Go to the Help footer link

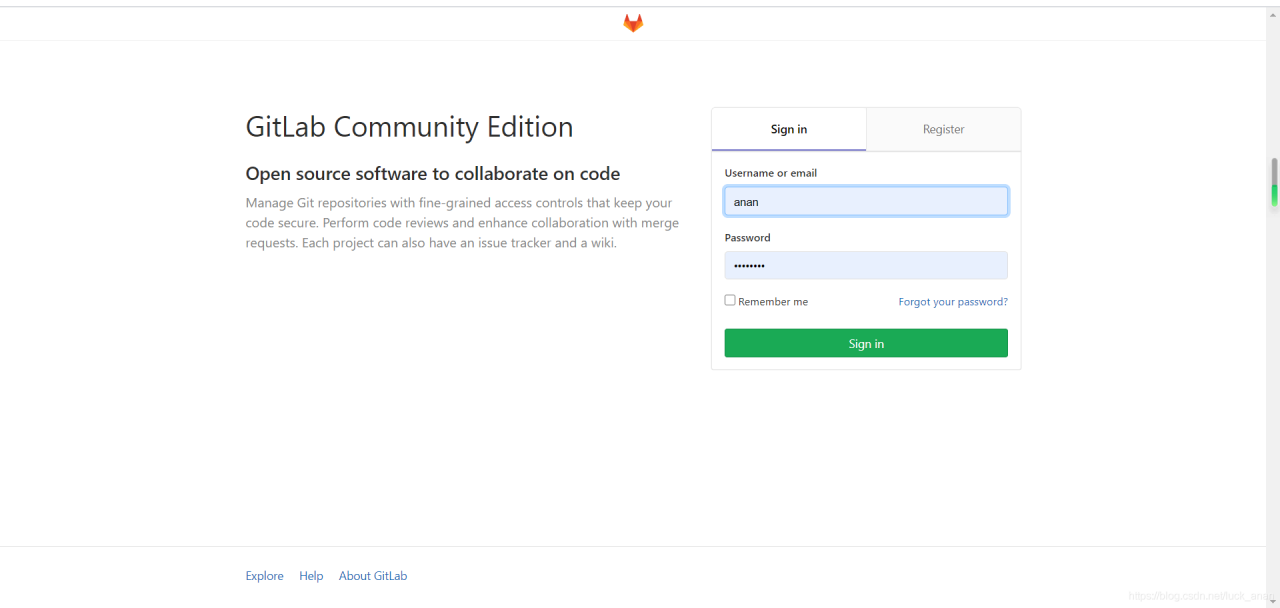tap(311, 576)
